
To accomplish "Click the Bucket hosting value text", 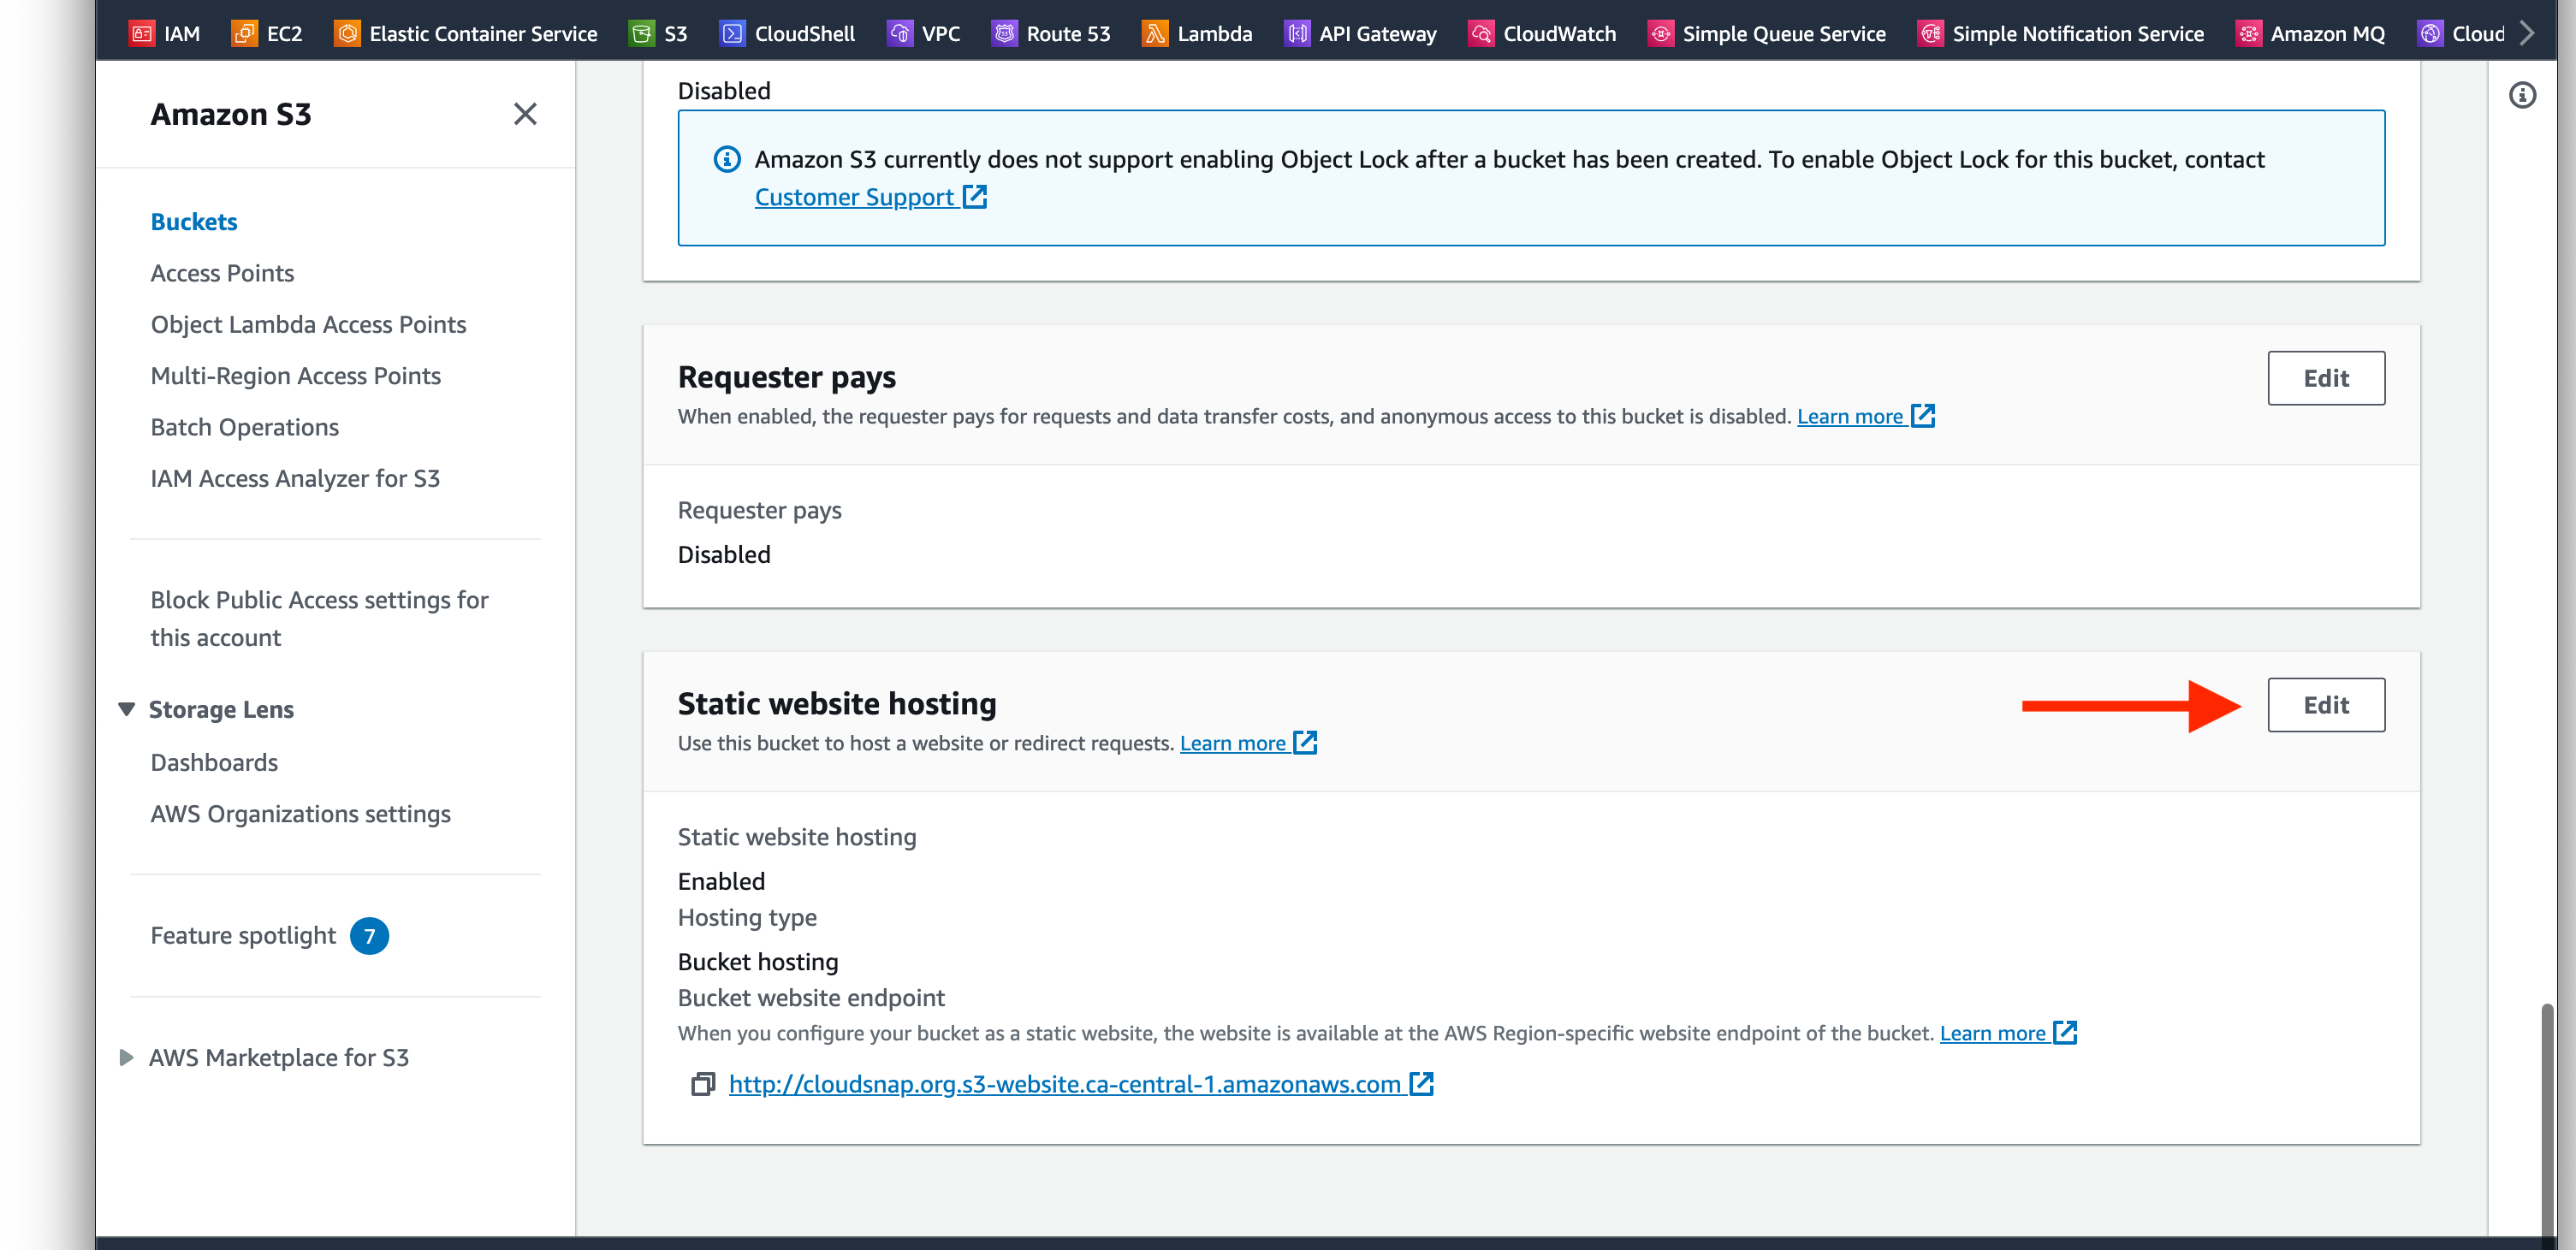I will pos(758,961).
